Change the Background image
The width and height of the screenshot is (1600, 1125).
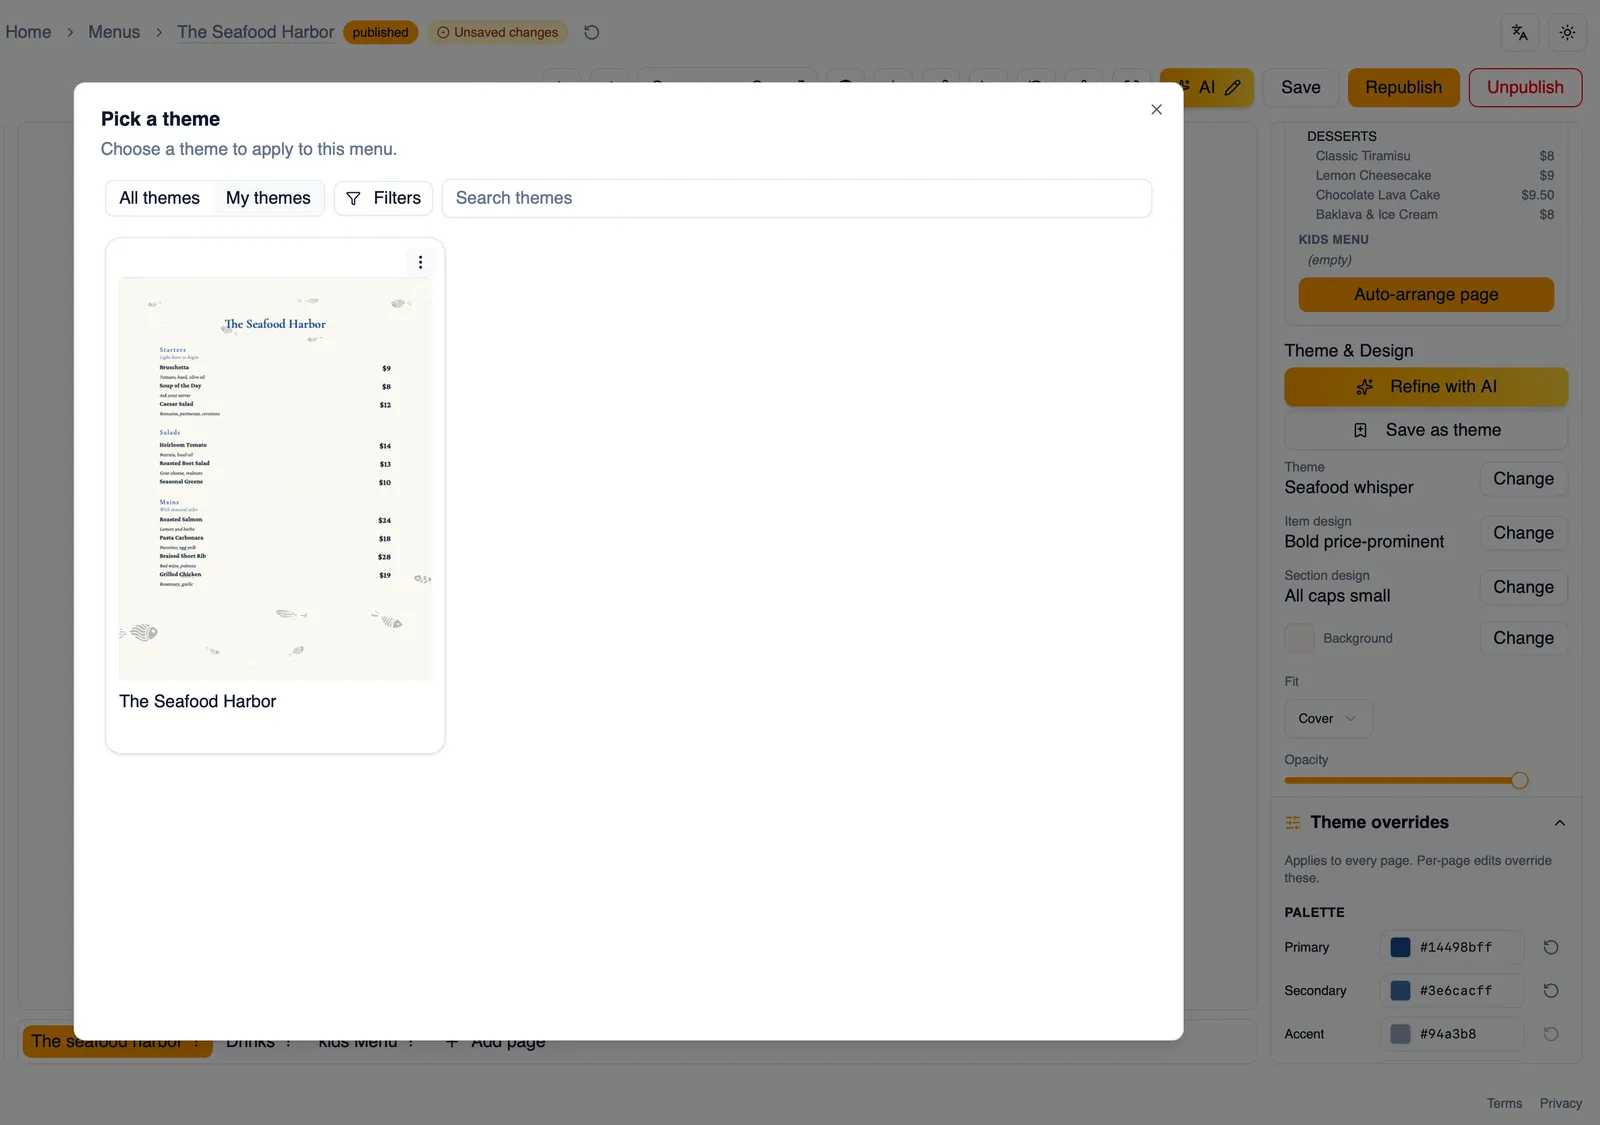[1523, 638]
